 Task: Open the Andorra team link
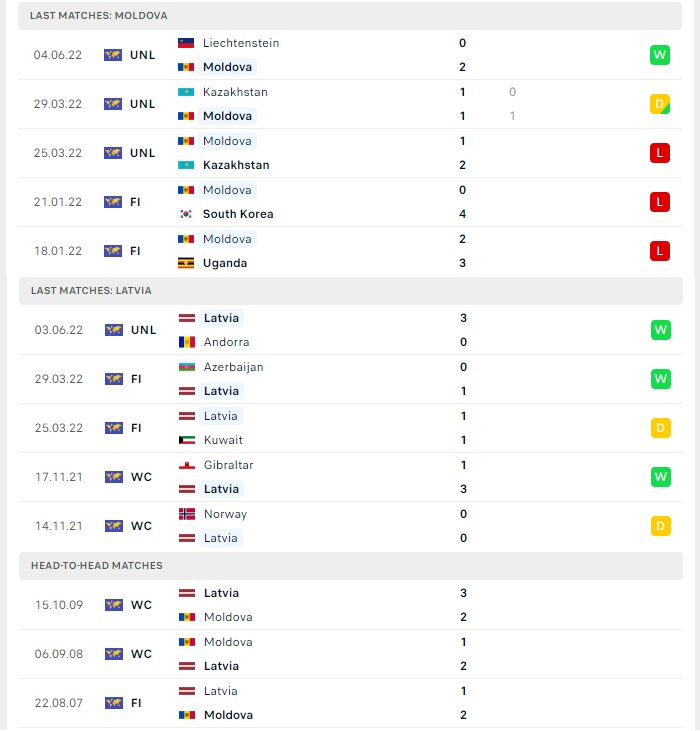(226, 342)
